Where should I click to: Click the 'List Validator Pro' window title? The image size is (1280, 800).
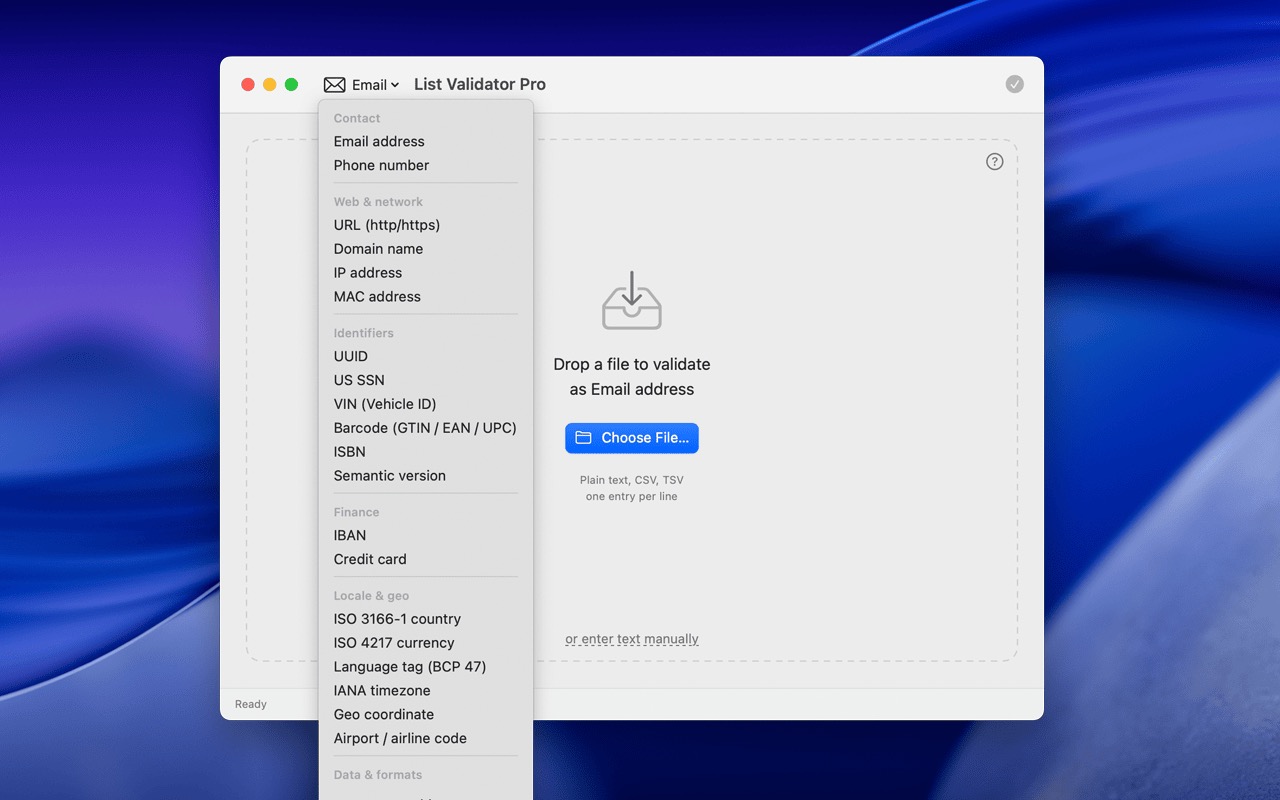tap(480, 85)
